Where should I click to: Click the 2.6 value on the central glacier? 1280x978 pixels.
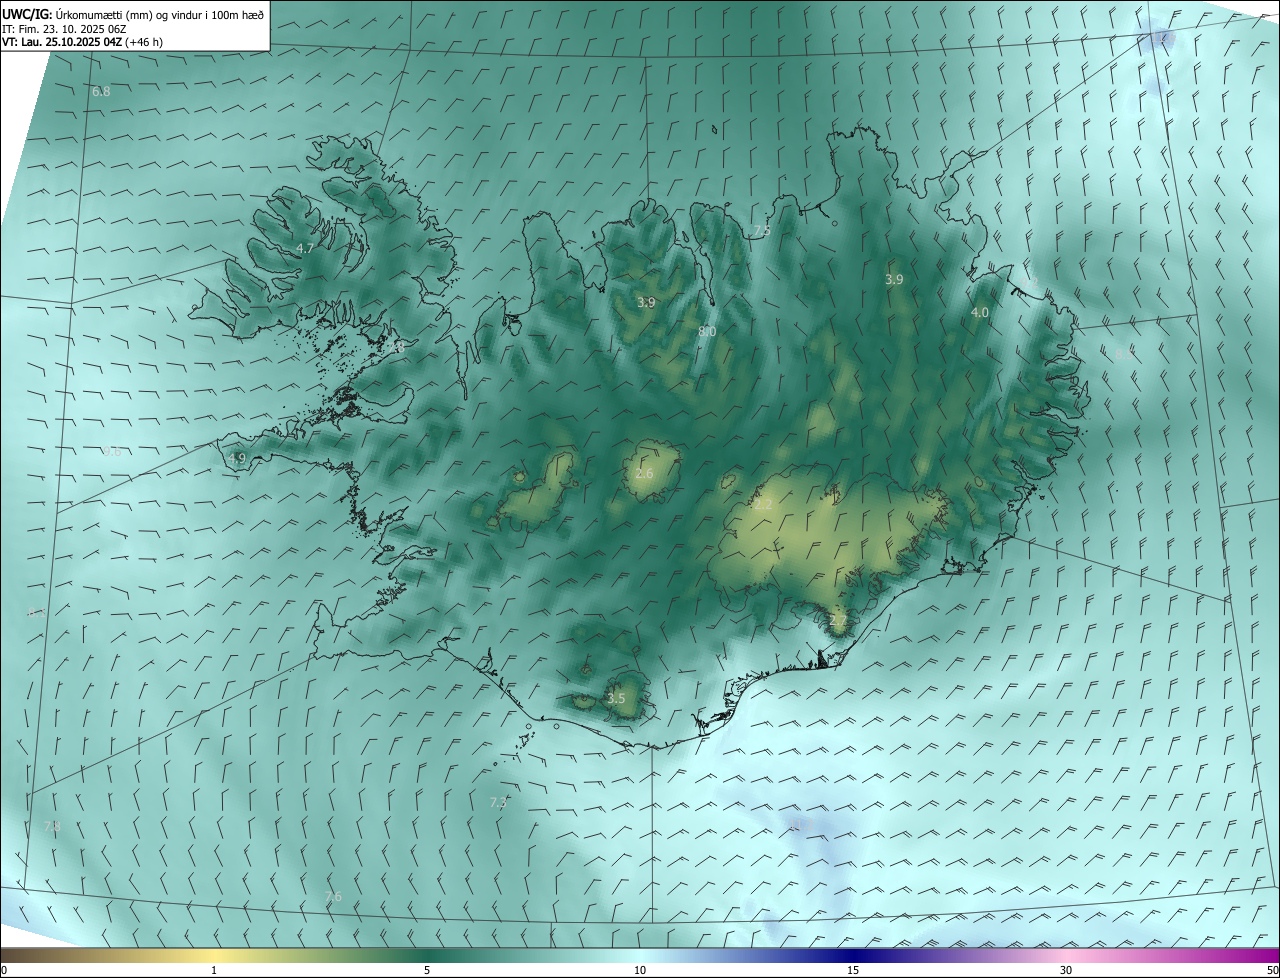(644, 473)
